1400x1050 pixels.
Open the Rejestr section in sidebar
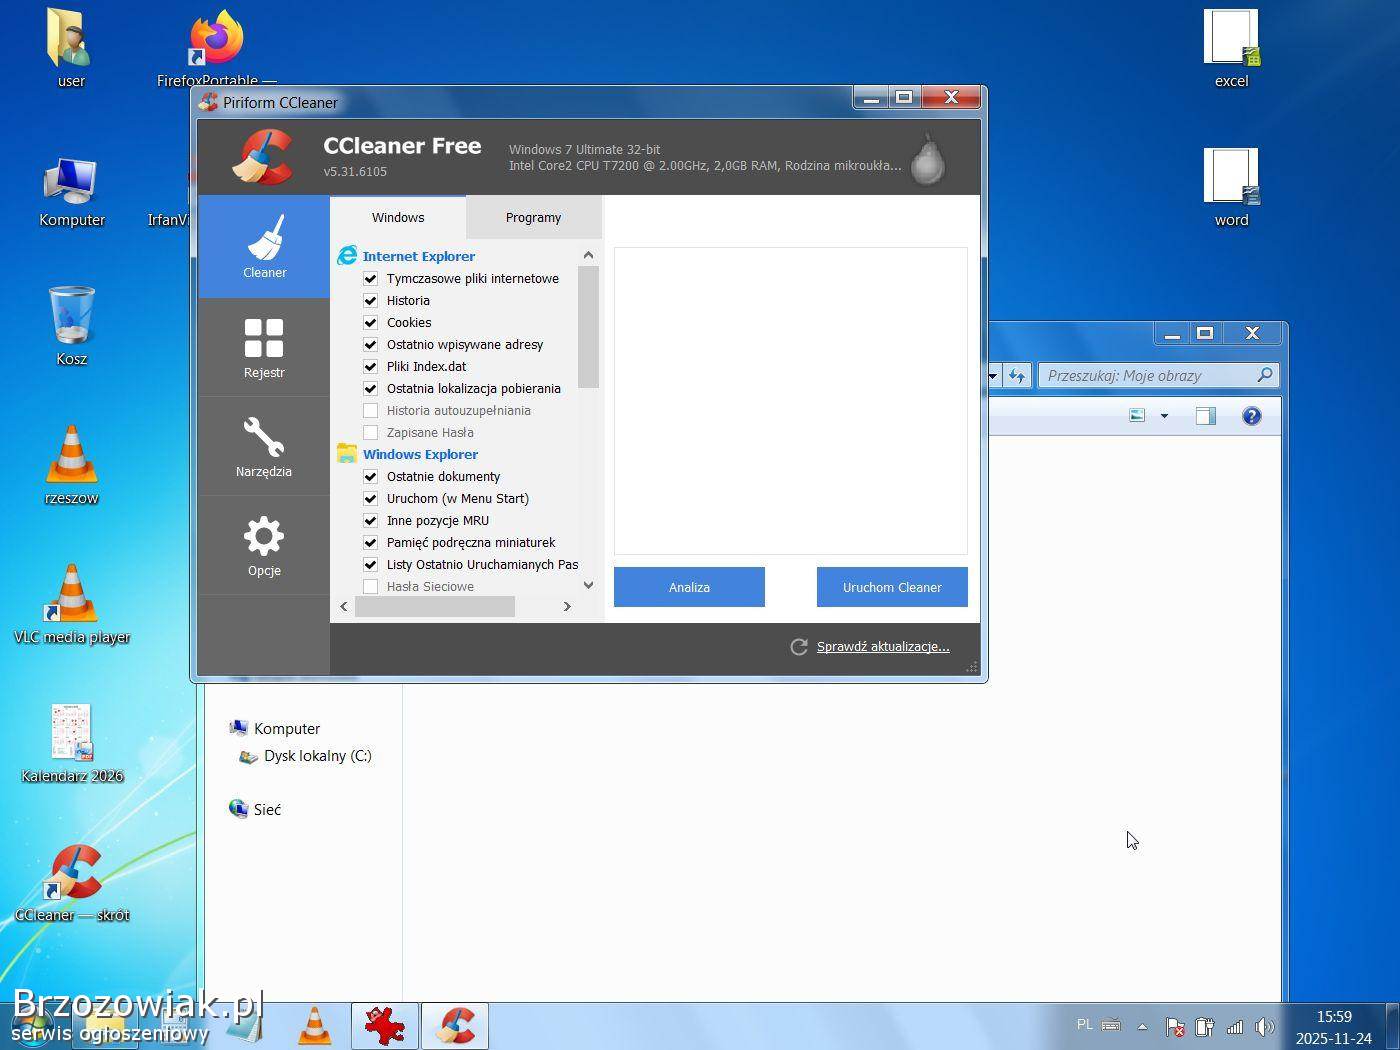264,347
